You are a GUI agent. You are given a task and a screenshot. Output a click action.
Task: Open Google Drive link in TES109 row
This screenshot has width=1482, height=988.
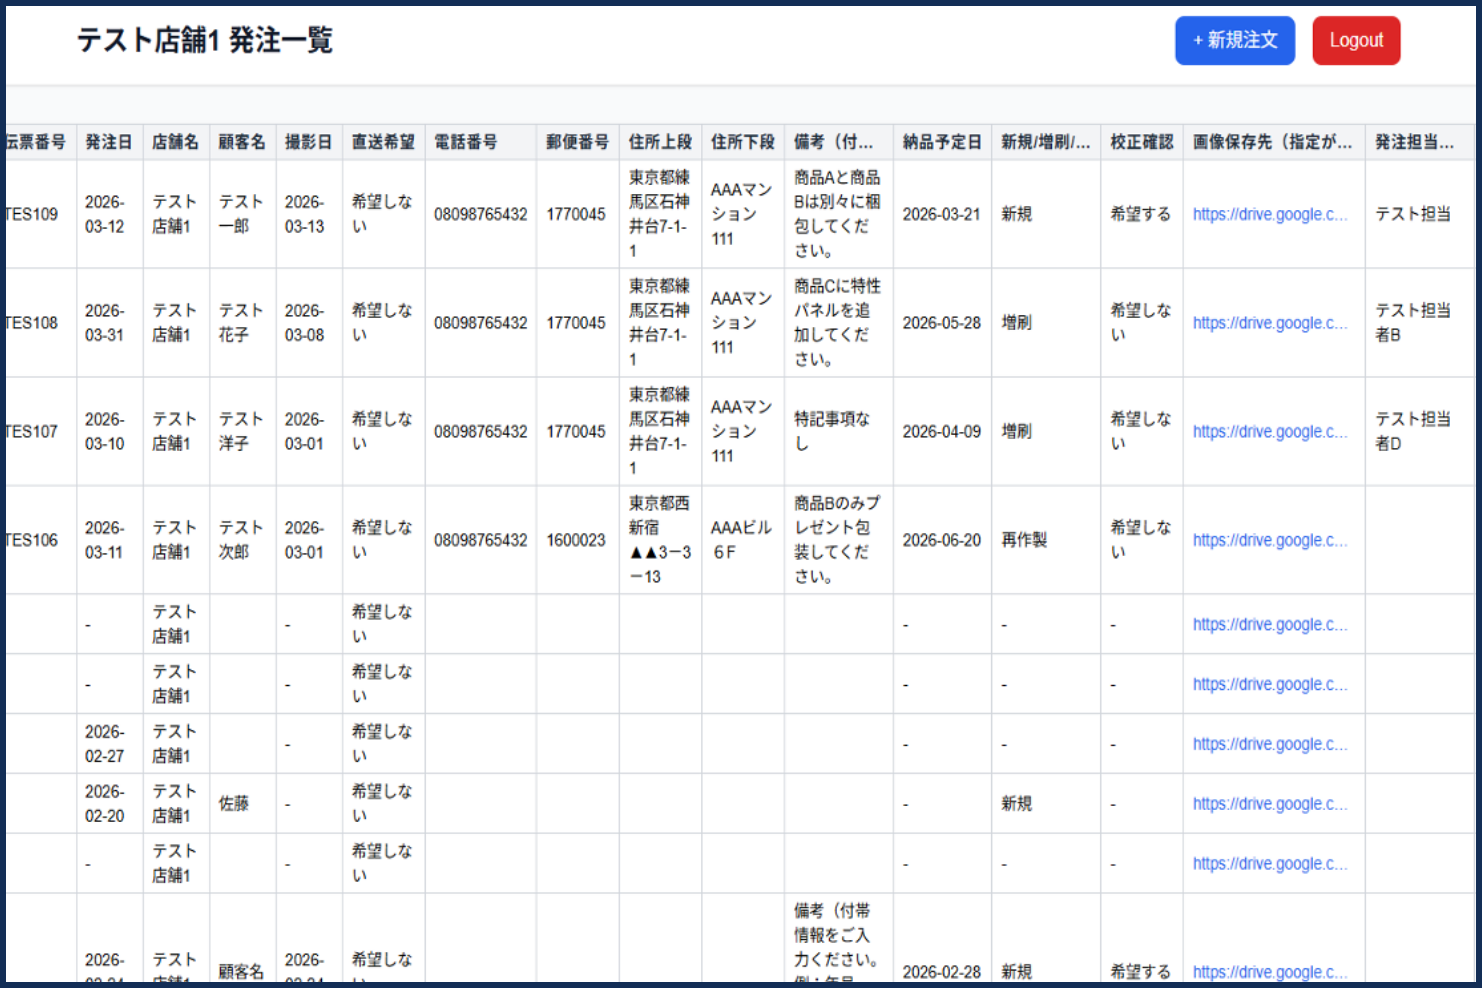pos(1269,214)
